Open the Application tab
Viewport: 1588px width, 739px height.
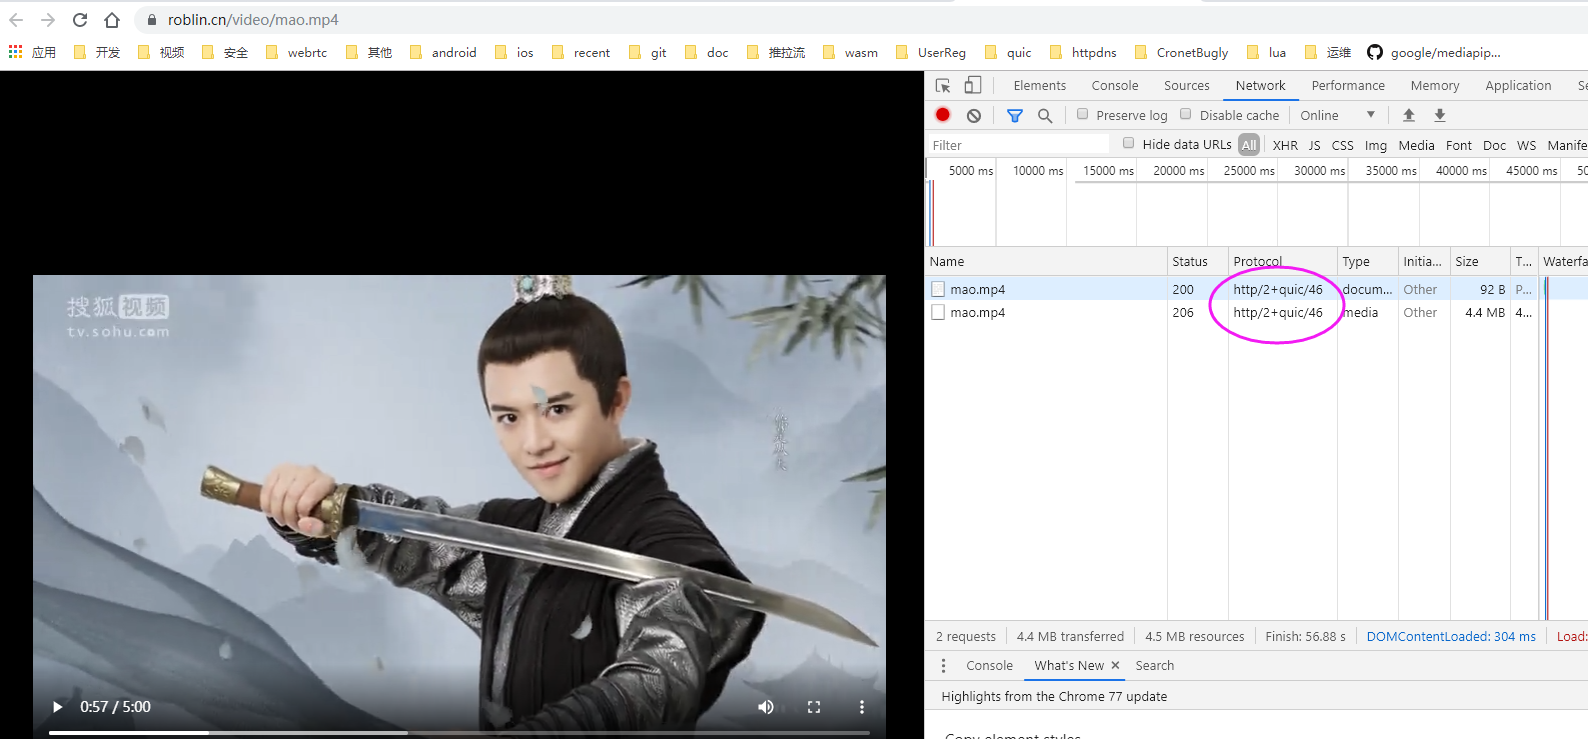tap(1518, 86)
